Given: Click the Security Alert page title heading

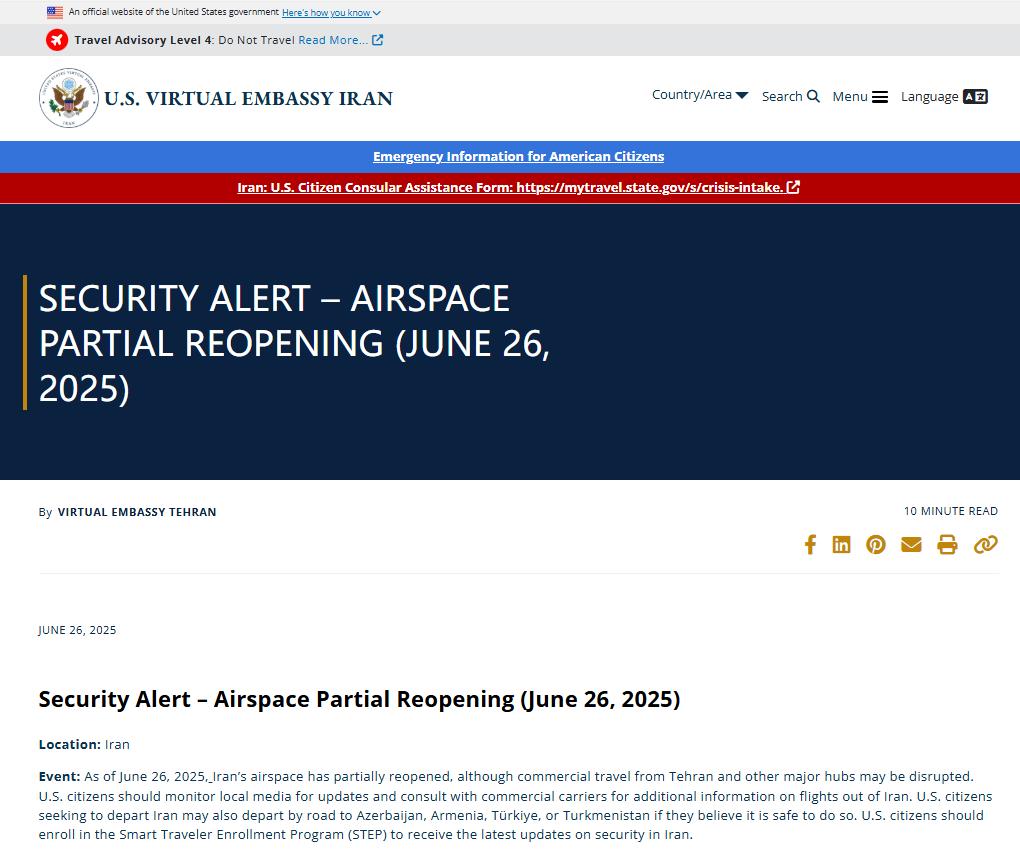Looking at the screenshot, I should tap(294, 342).
